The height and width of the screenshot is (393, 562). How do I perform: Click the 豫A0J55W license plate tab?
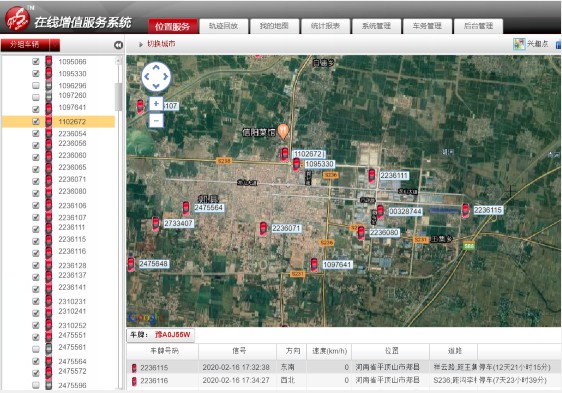(160, 335)
